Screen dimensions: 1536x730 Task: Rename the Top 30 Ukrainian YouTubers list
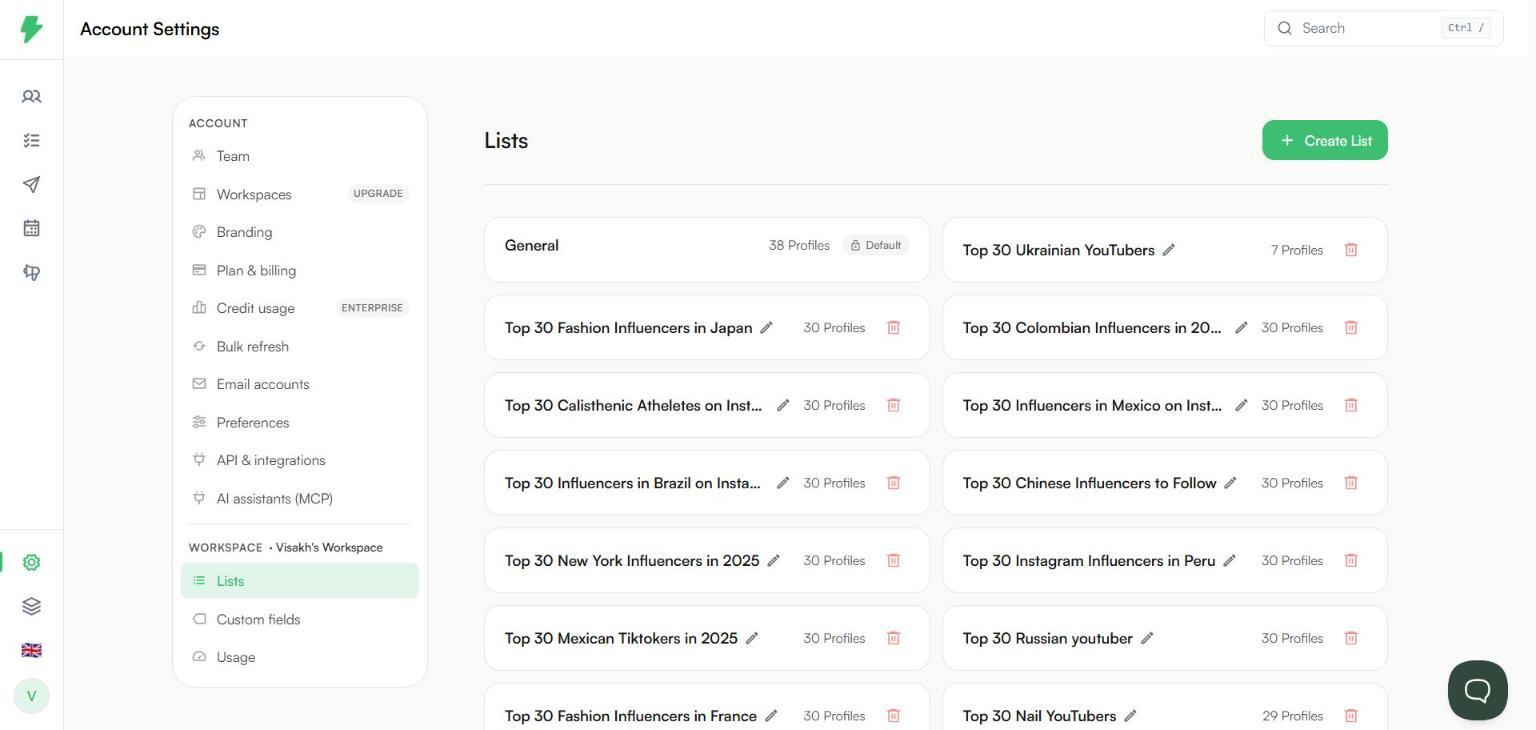click(1168, 250)
